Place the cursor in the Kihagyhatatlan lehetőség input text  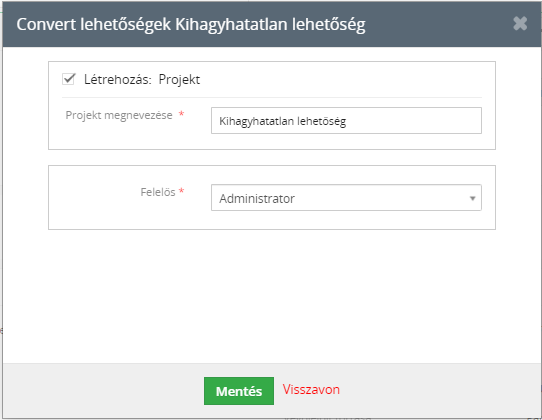pyautogui.click(x=282, y=121)
